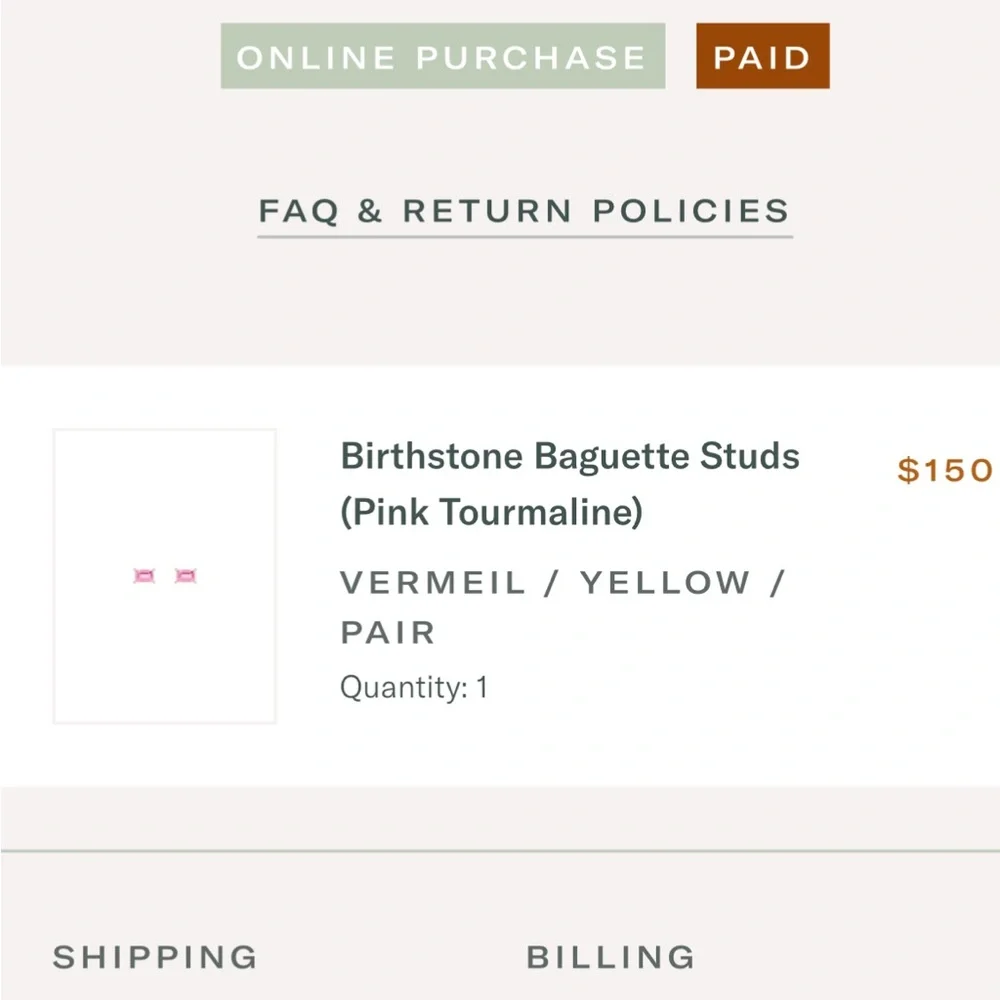
Task: Select the Shipping section heading
Action: pos(155,957)
